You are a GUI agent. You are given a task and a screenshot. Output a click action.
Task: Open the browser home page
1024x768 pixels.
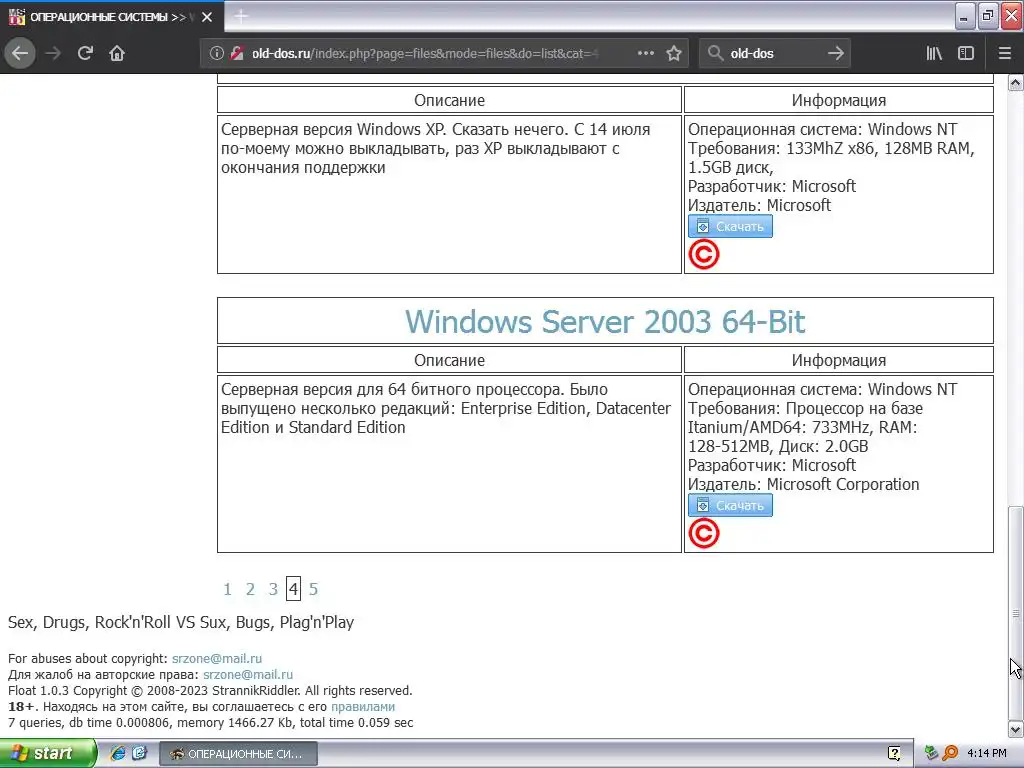click(x=117, y=53)
